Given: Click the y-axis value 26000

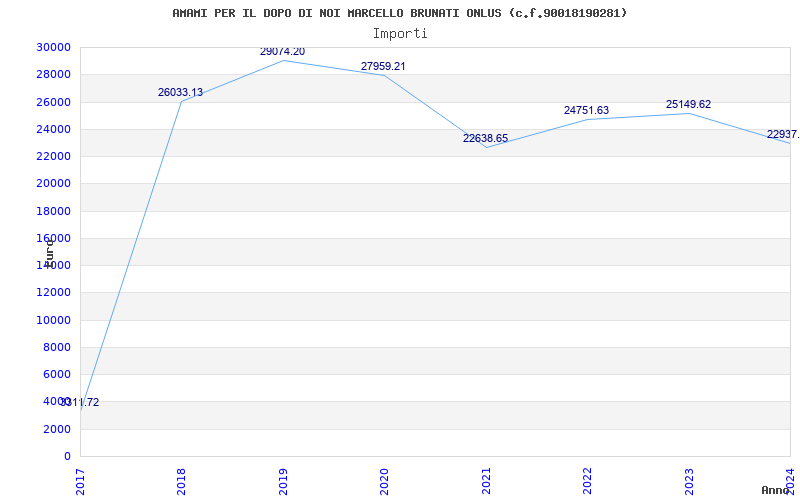Looking at the screenshot, I should coord(53,102).
